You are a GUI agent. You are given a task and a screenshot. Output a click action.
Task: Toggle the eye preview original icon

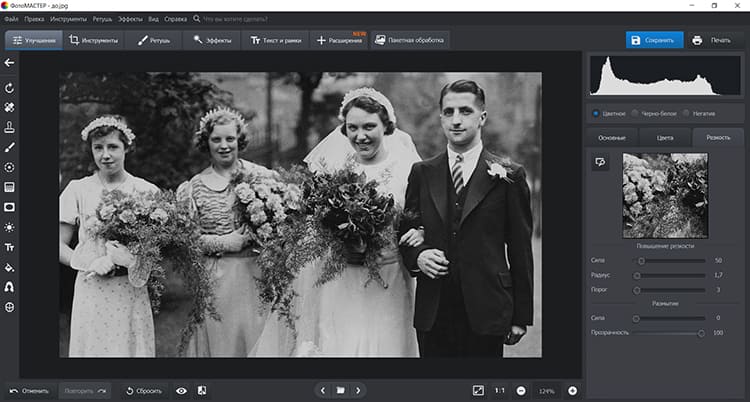tap(181, 390)
